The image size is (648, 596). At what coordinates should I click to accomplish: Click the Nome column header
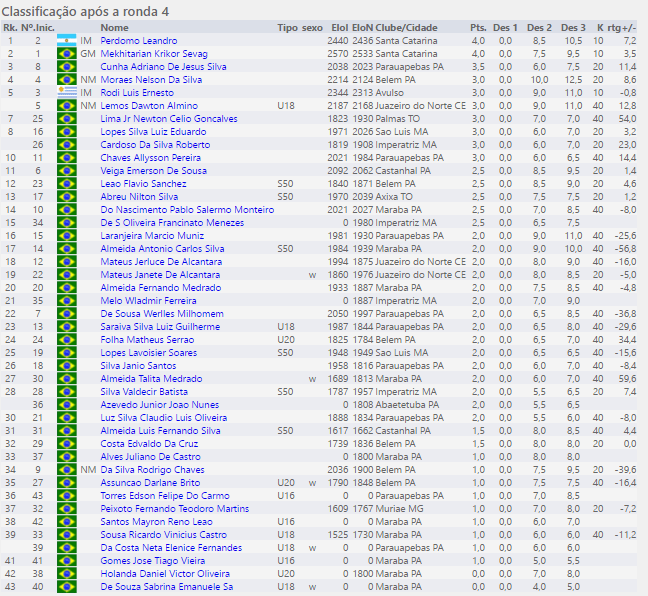(115, 27)
